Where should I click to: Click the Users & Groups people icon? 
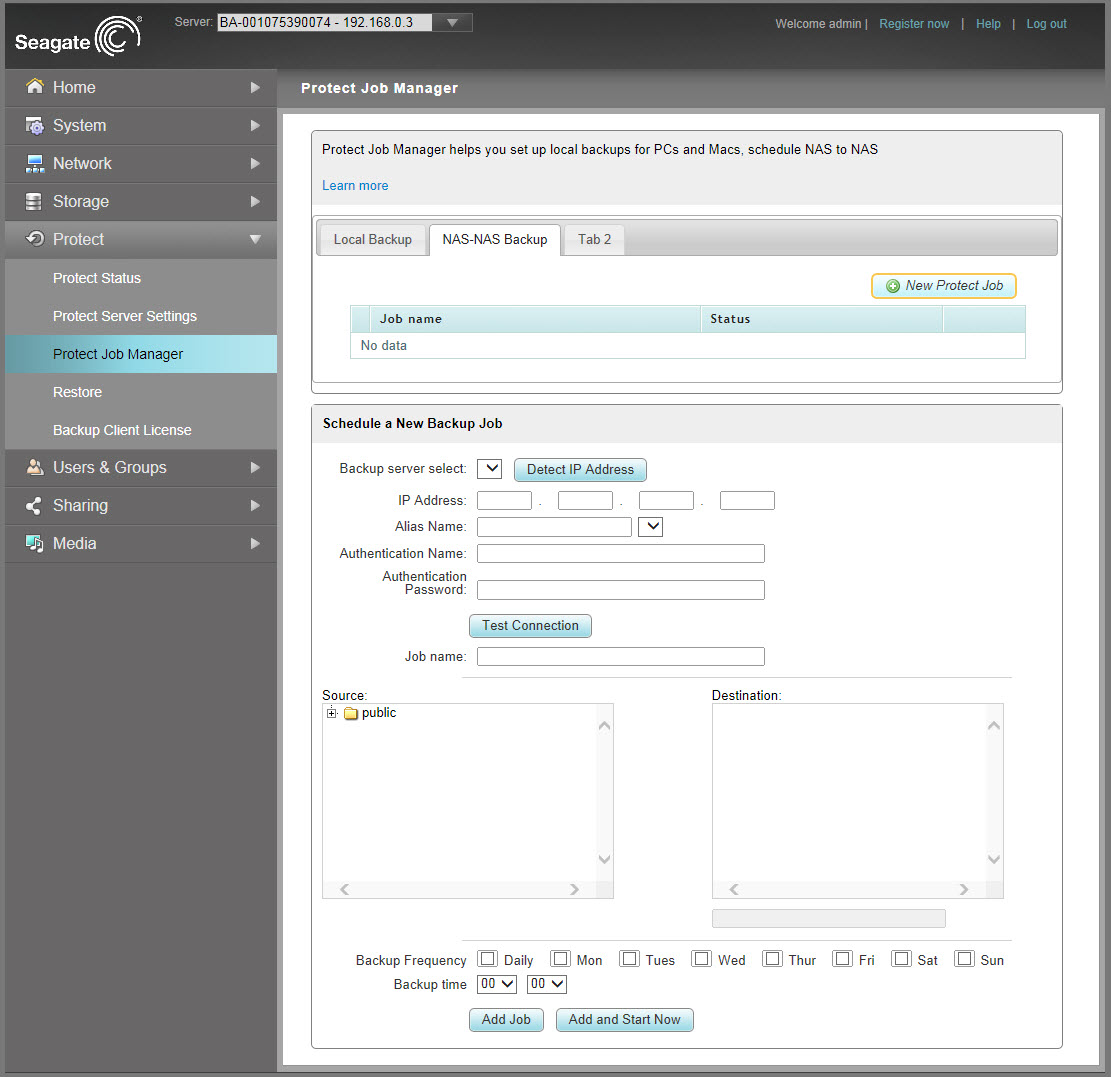click(x=35, y=467)
